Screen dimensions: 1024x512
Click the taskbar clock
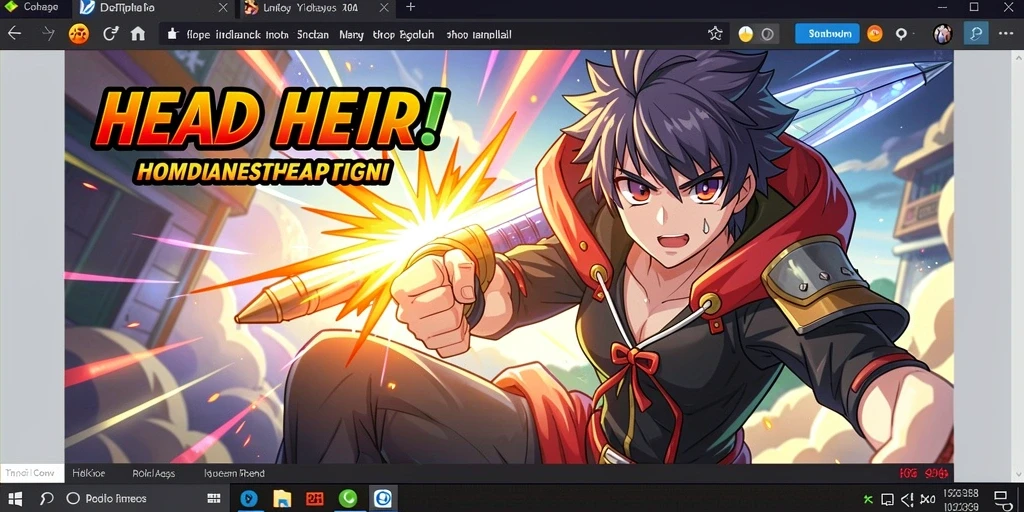(961, 500)
